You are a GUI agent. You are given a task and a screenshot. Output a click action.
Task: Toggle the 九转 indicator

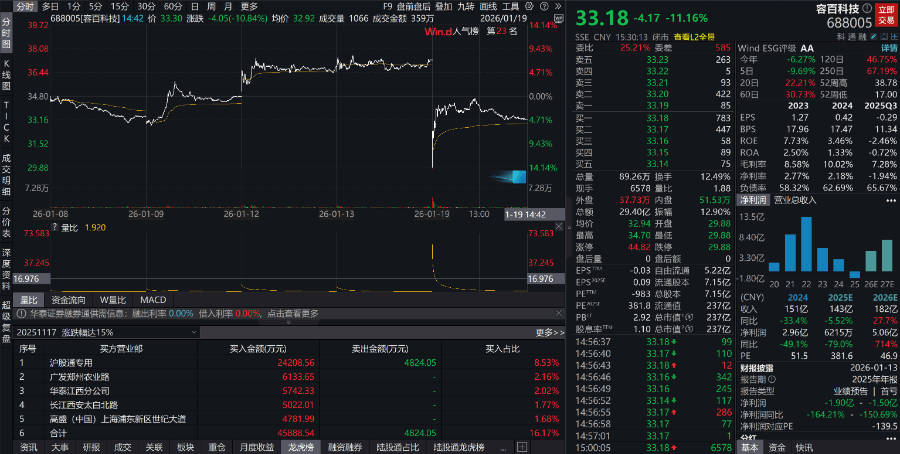pyautogui.click(x=465, y=6)
